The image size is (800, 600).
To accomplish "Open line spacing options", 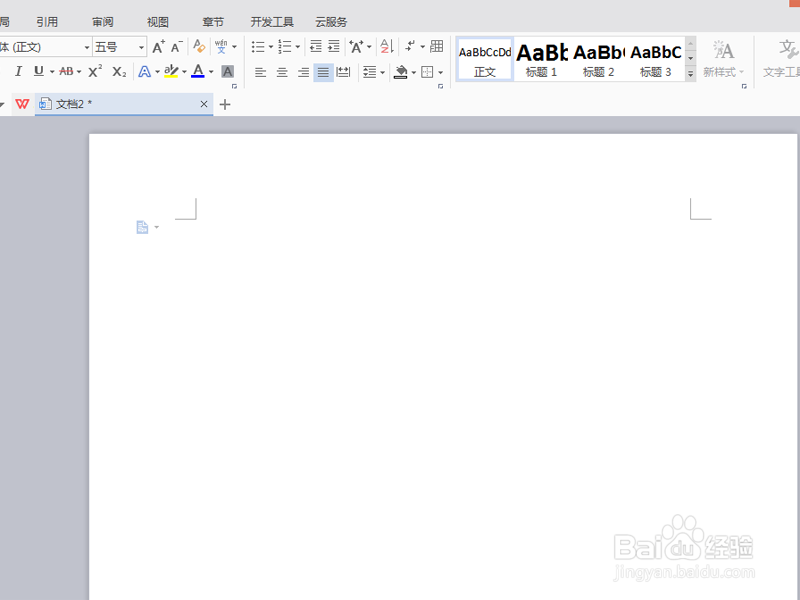I will [369, 72].
